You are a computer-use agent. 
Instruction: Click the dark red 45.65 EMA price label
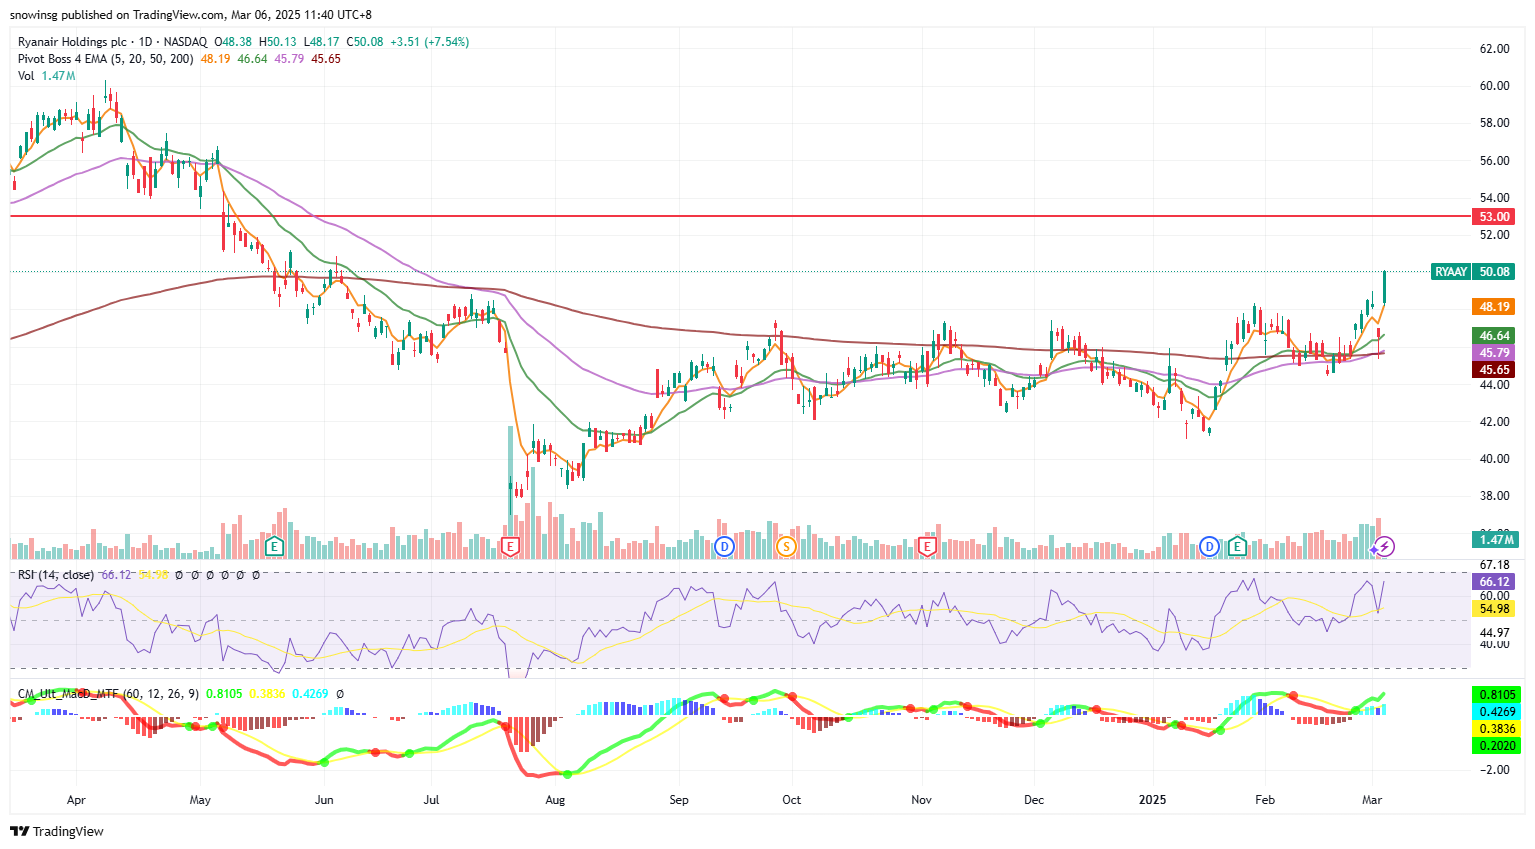[x=1494, y=370]
